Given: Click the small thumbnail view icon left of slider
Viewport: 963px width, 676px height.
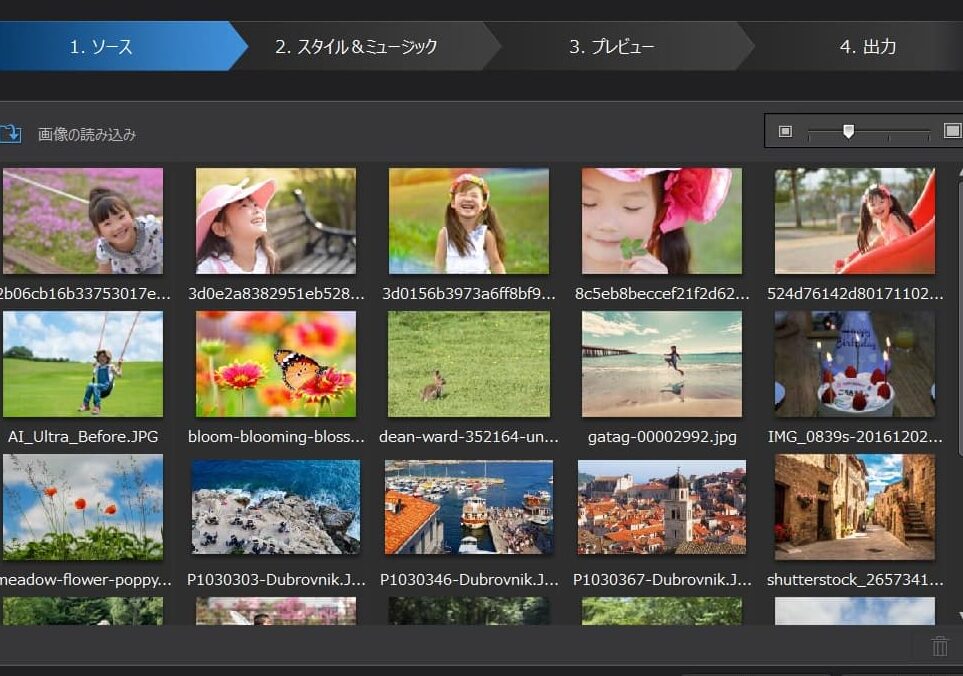Looking at the screenshot, I should pyautogui.click(x=786, y=130).
